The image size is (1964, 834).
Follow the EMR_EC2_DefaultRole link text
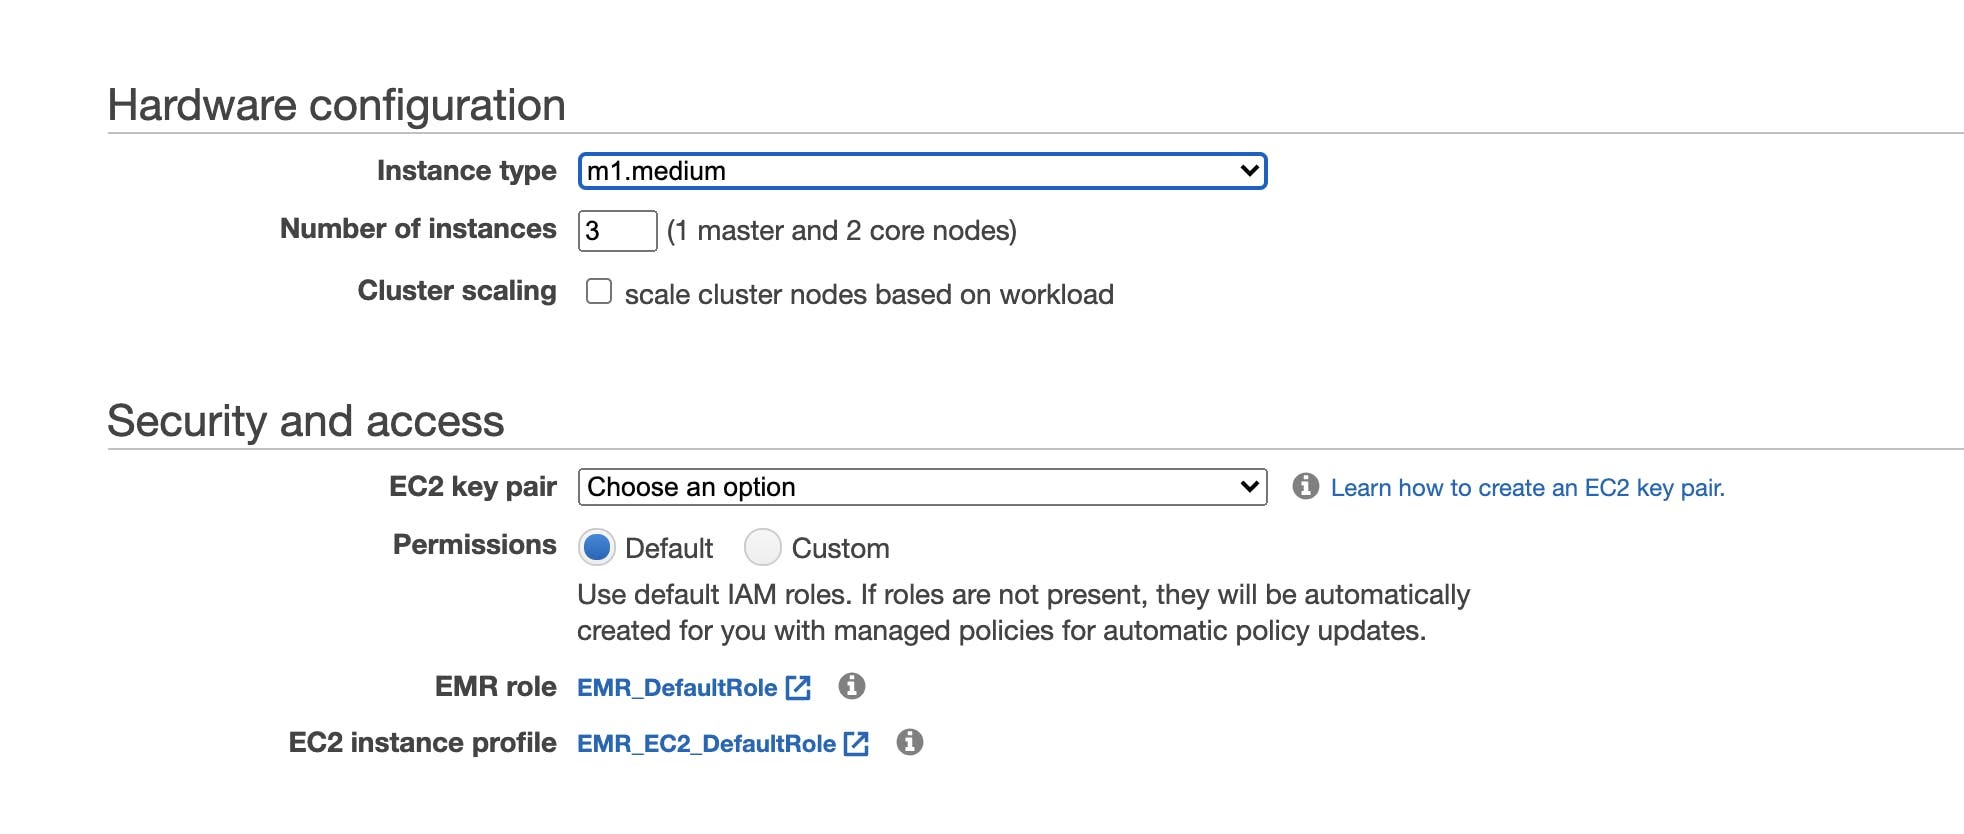706,744
